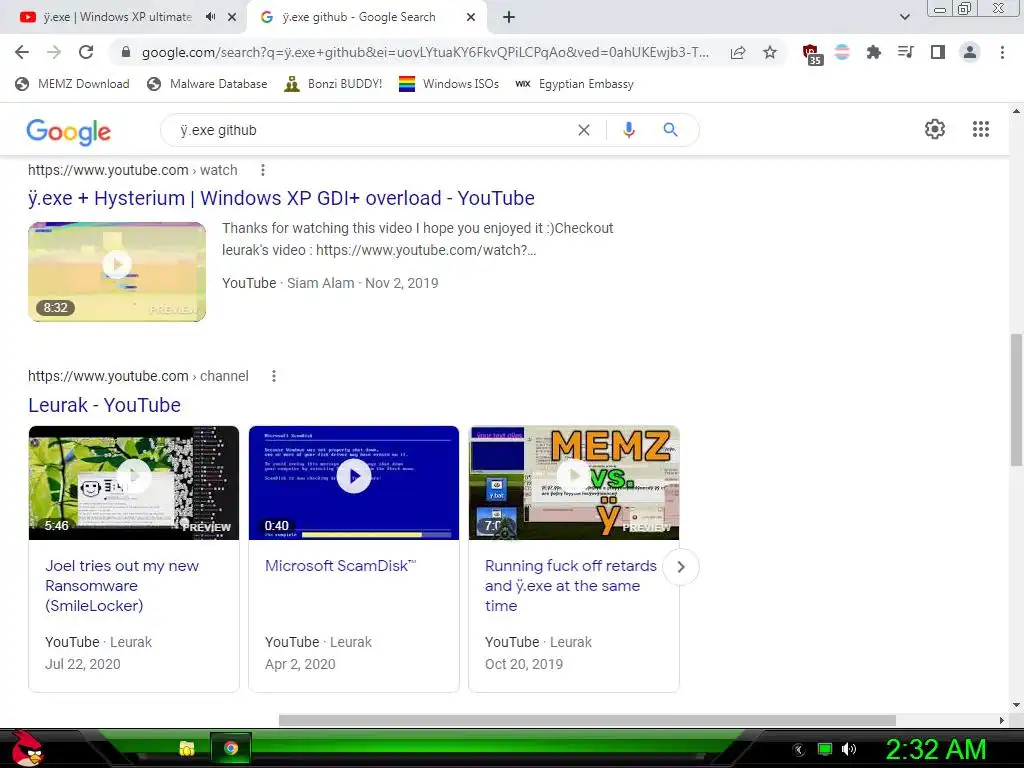Screen dimensions: 1024x768
Task: Reload the Google search page
Action: (86, 52)
